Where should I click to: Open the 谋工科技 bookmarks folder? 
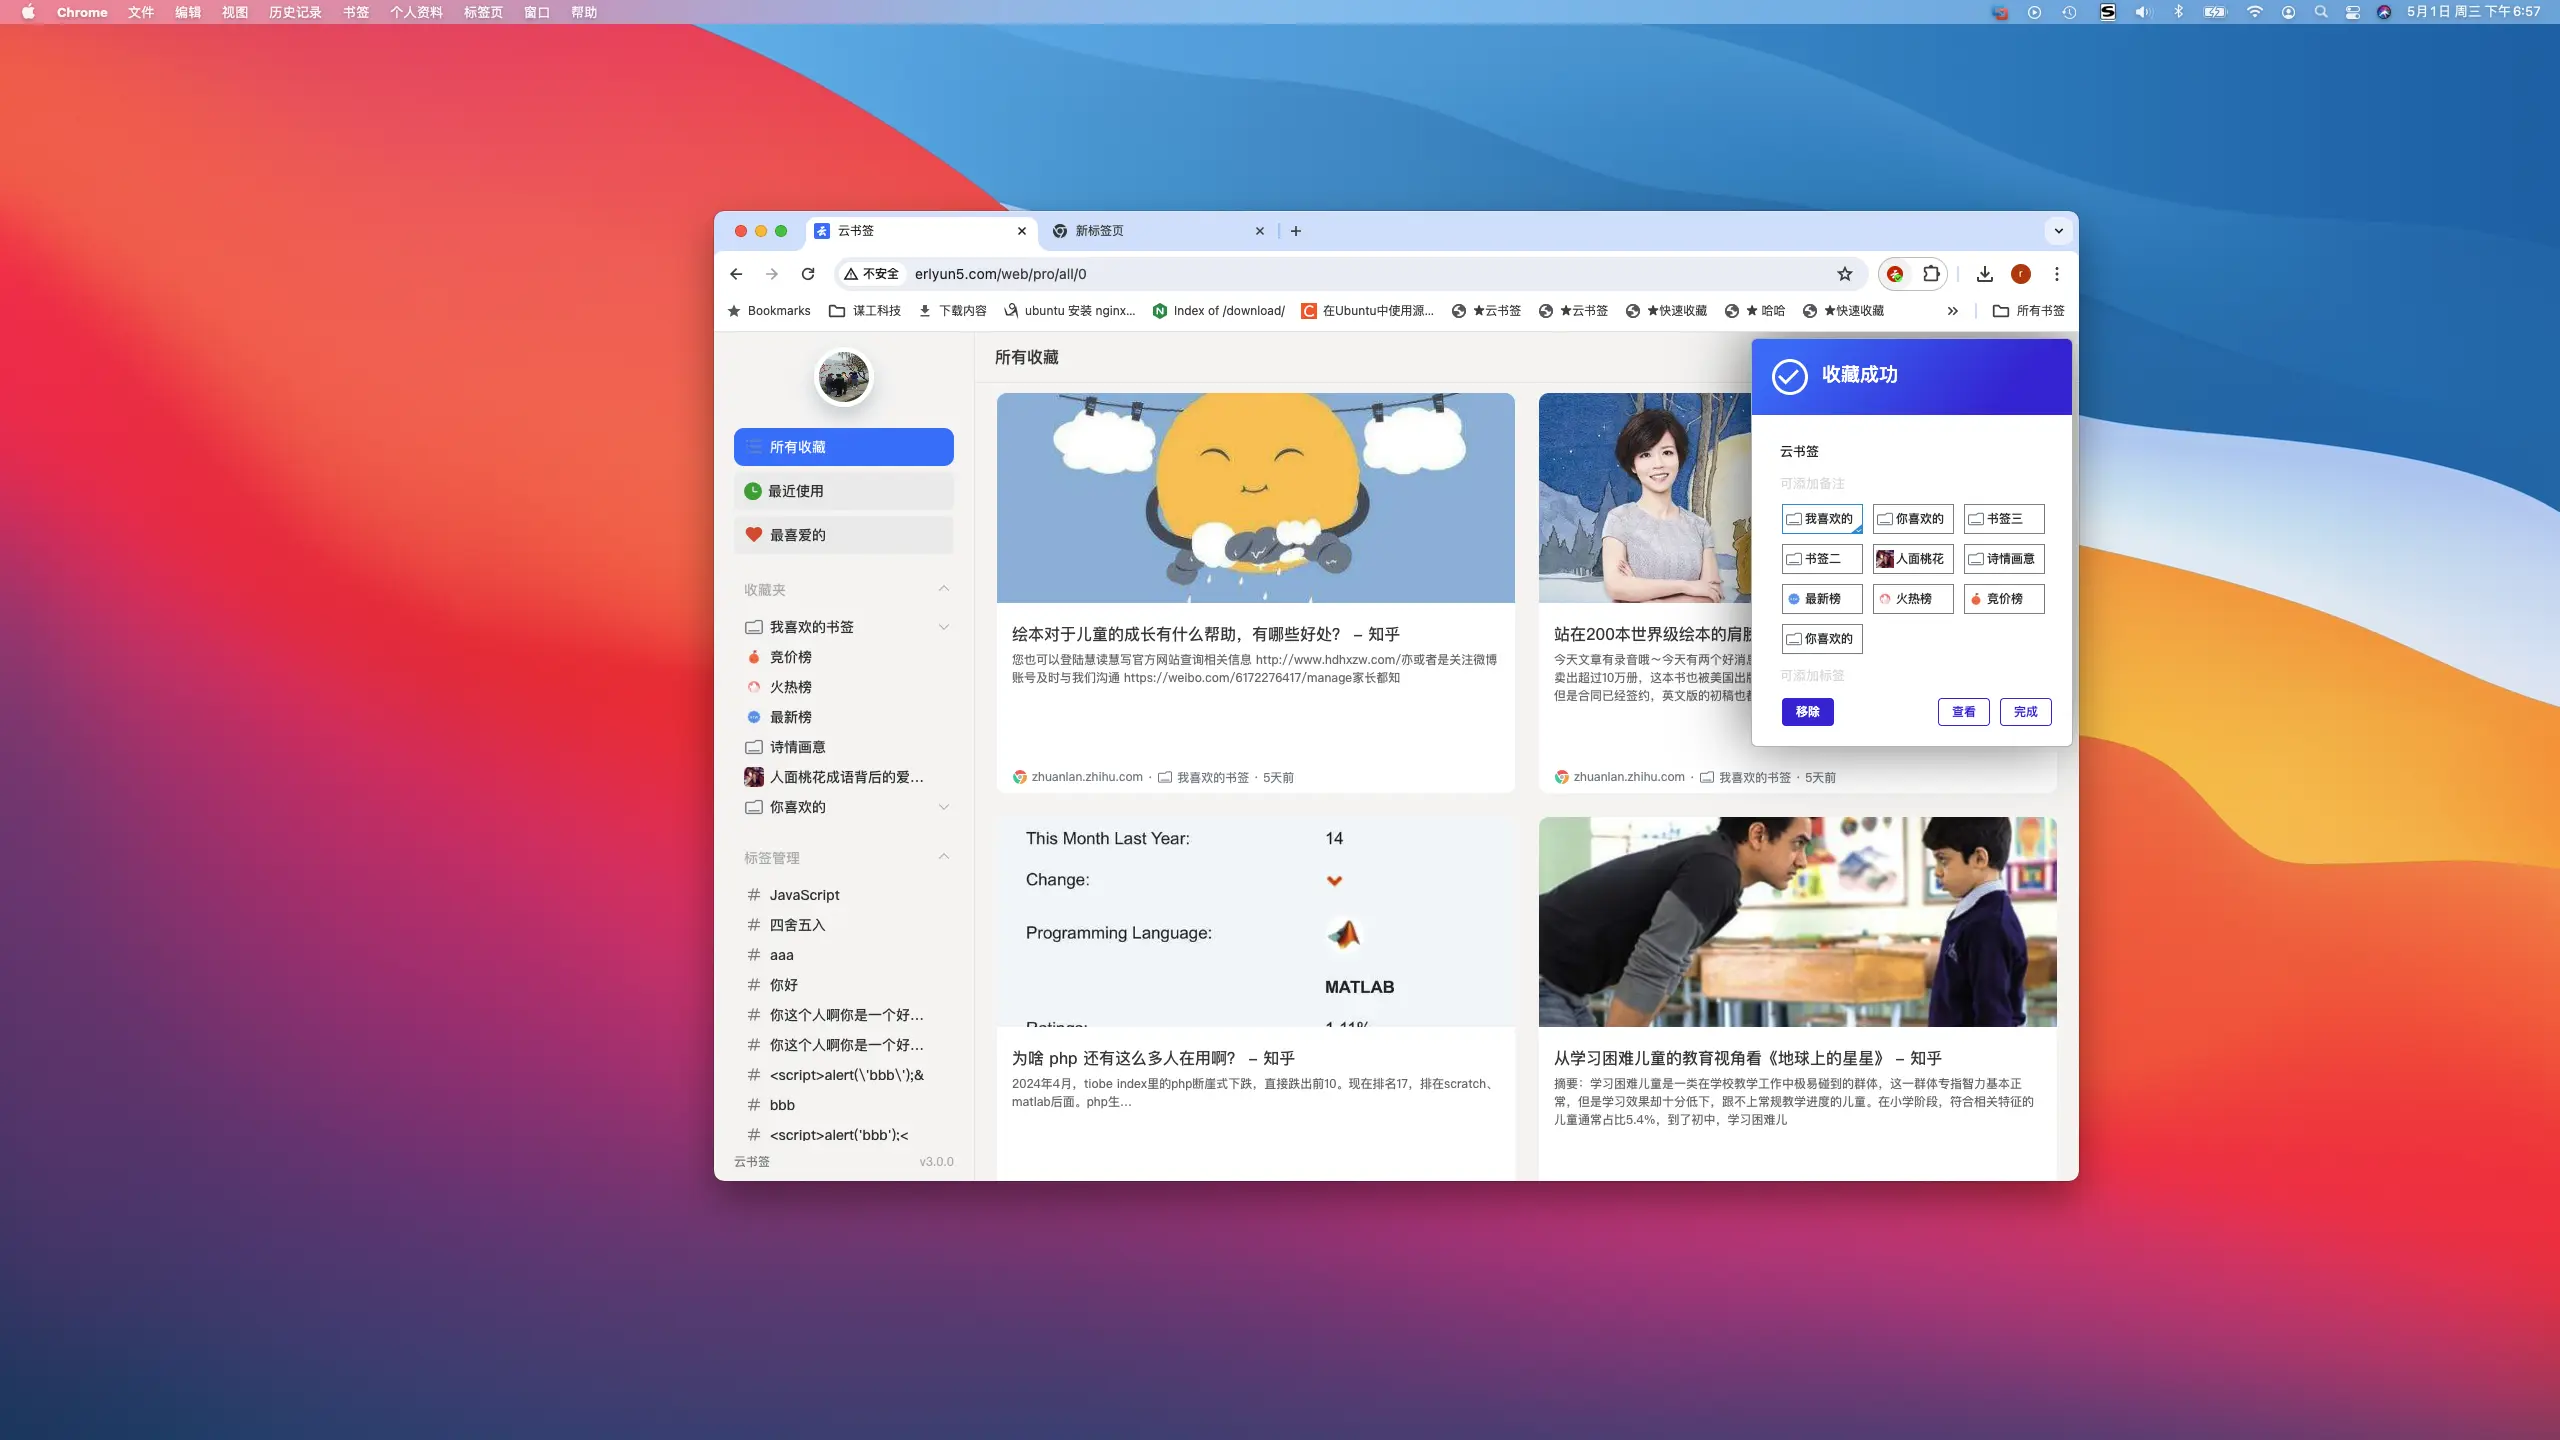pyautogui.click(x=866, y=311)
